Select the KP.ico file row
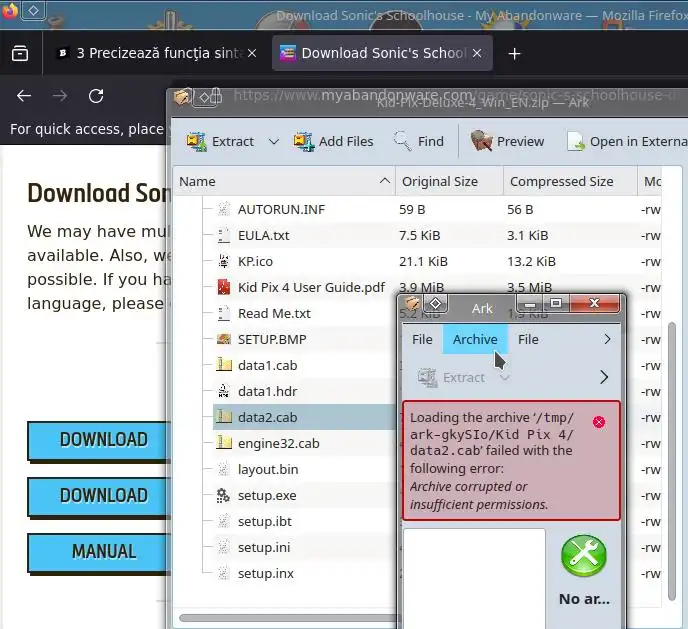This screenshot has height=629, width=688. [255, 261]
